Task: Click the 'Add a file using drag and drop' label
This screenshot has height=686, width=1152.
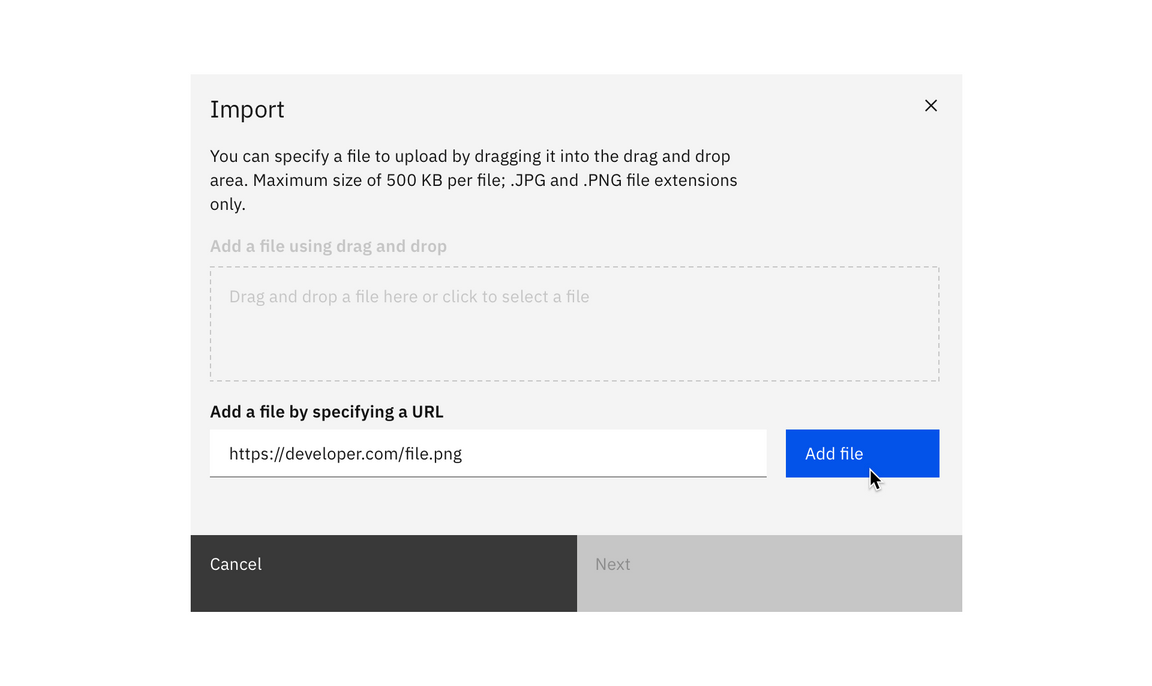Action: coord(328,246)
